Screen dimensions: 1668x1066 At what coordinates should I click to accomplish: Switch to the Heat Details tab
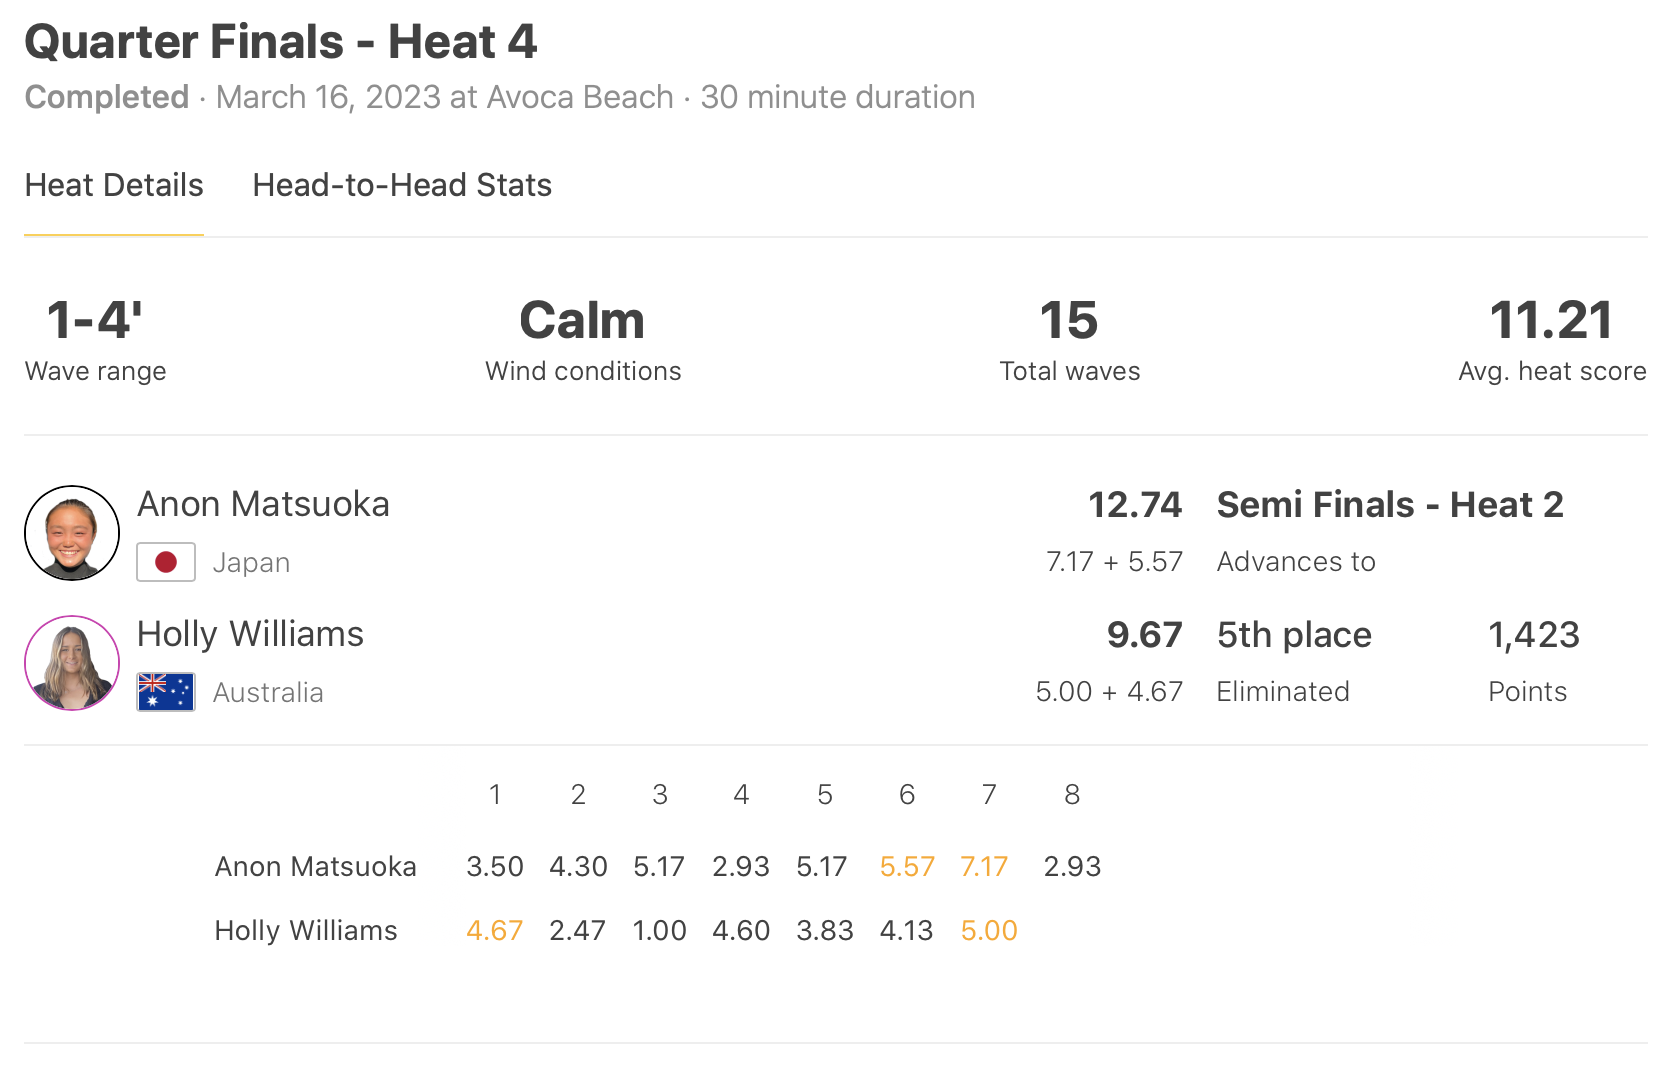pyautogui.click(x=114, y=186)
